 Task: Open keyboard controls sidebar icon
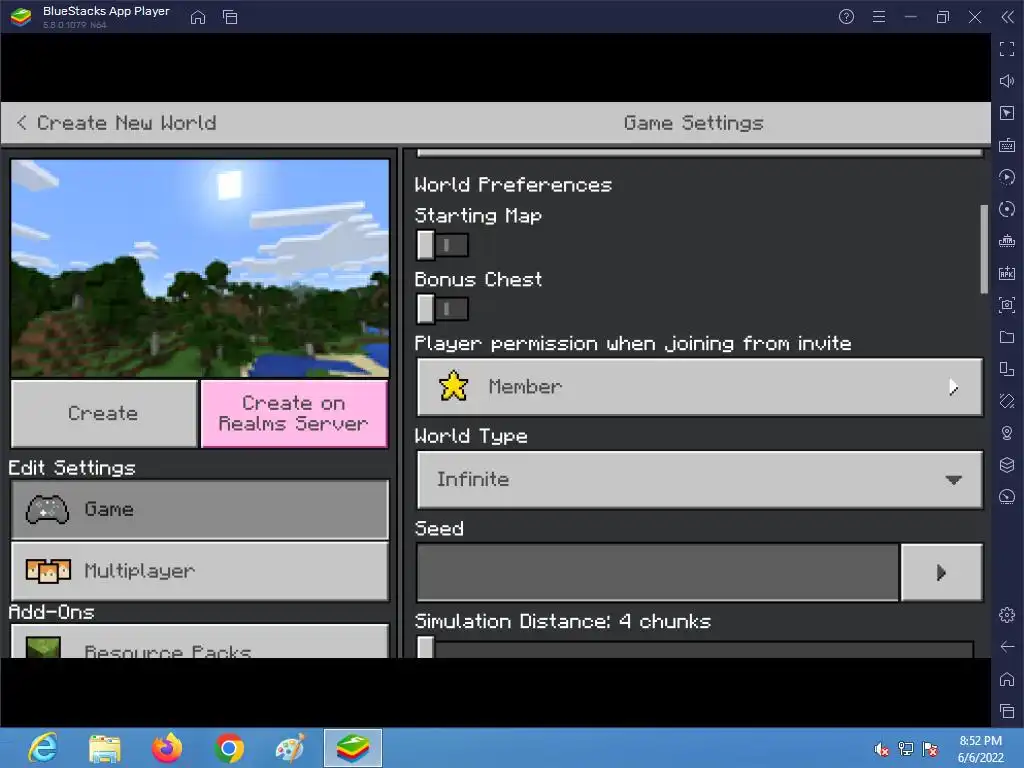coord(1007,145)
